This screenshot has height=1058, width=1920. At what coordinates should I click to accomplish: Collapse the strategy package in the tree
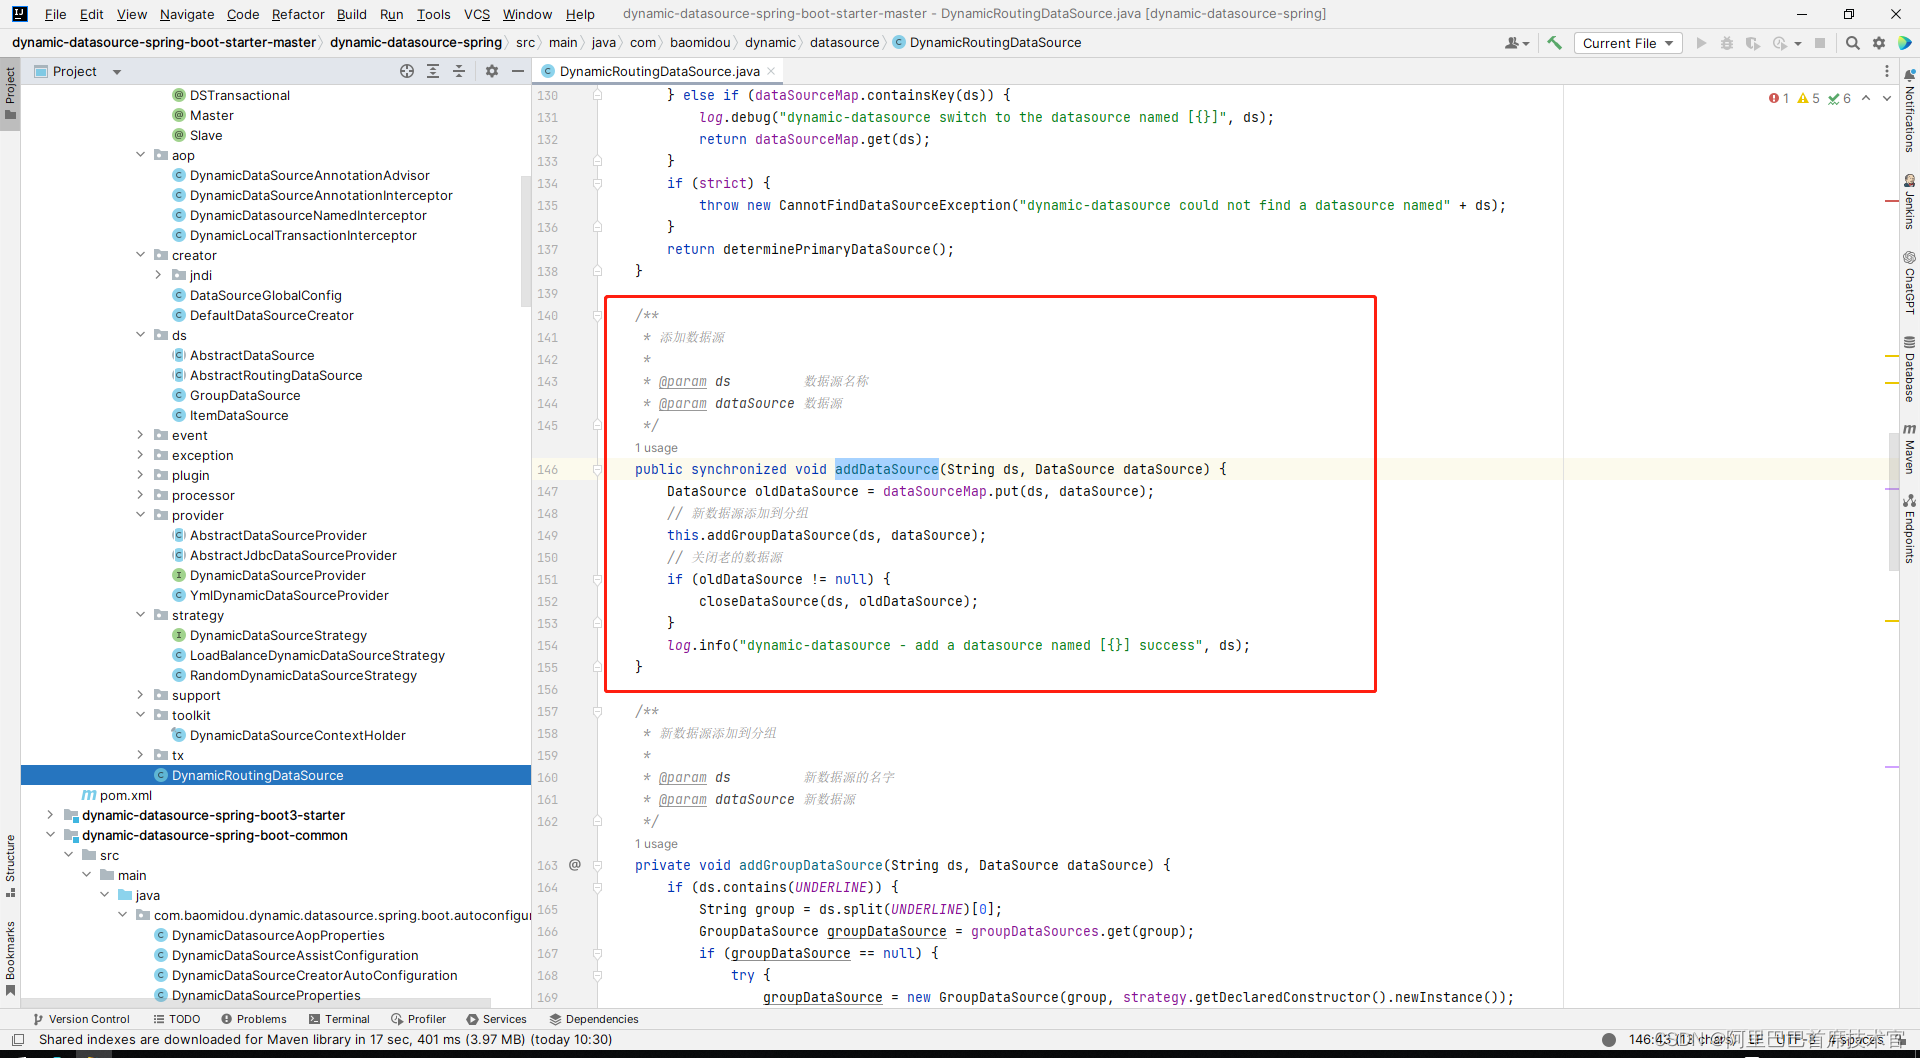[141, 615]
